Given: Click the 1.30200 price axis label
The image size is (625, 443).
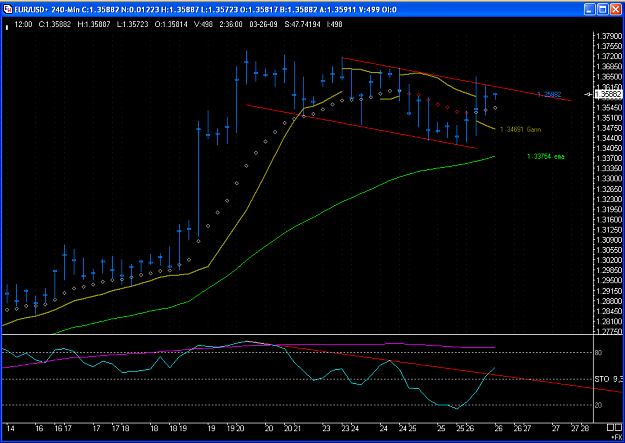Looking at the screenshot, I should (609, 260).
